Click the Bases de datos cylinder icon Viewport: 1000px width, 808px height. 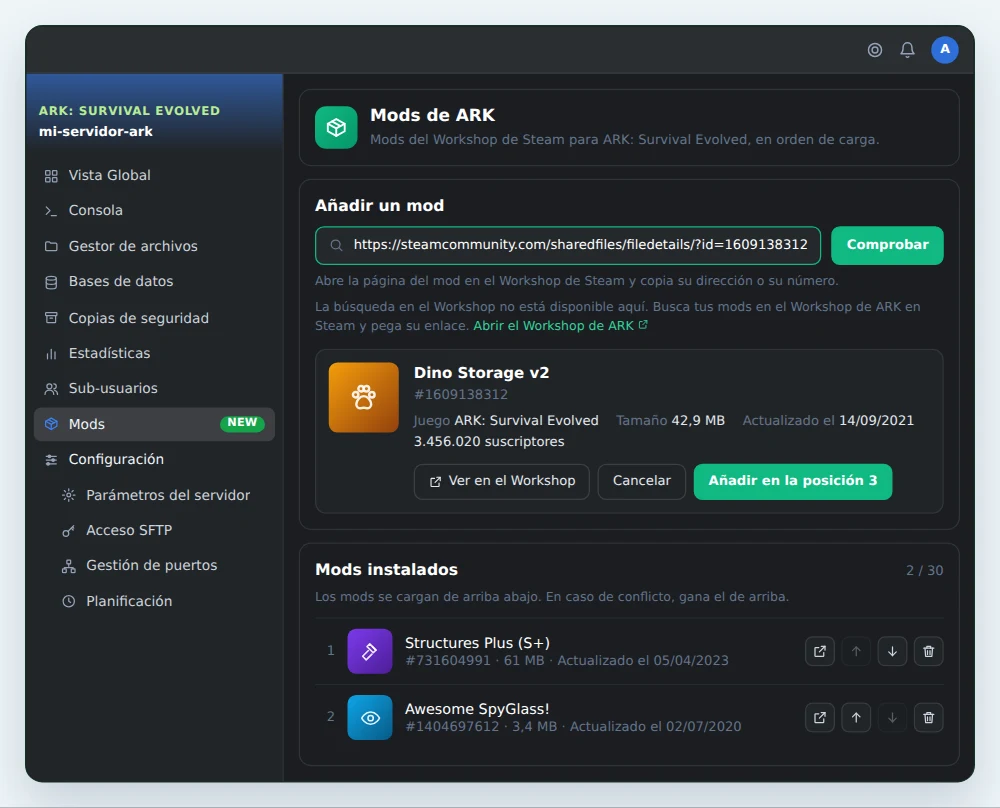click(51, 283)
